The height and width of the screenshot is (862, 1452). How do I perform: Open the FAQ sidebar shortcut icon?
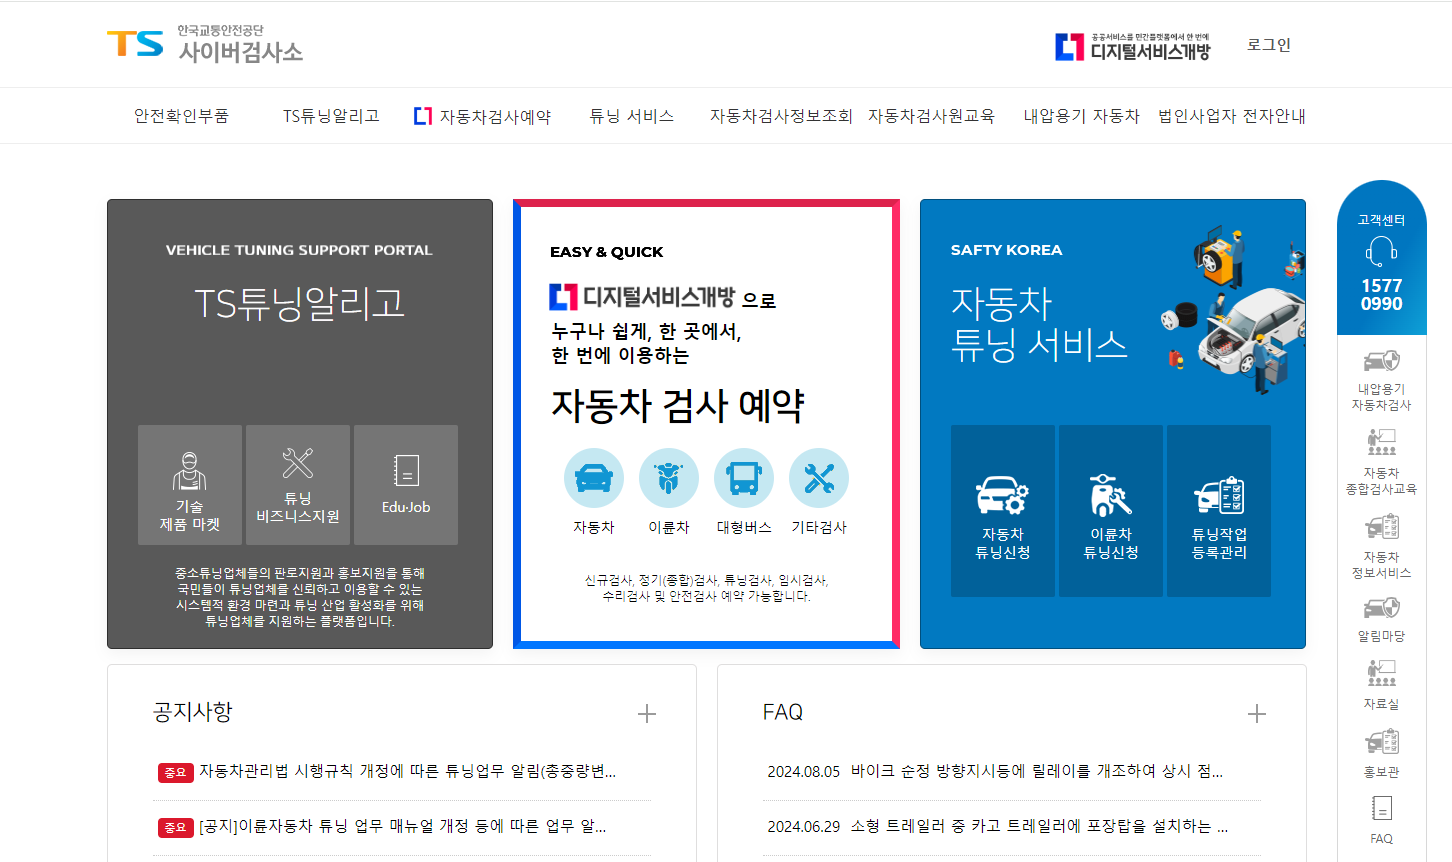click(1381, 808)
